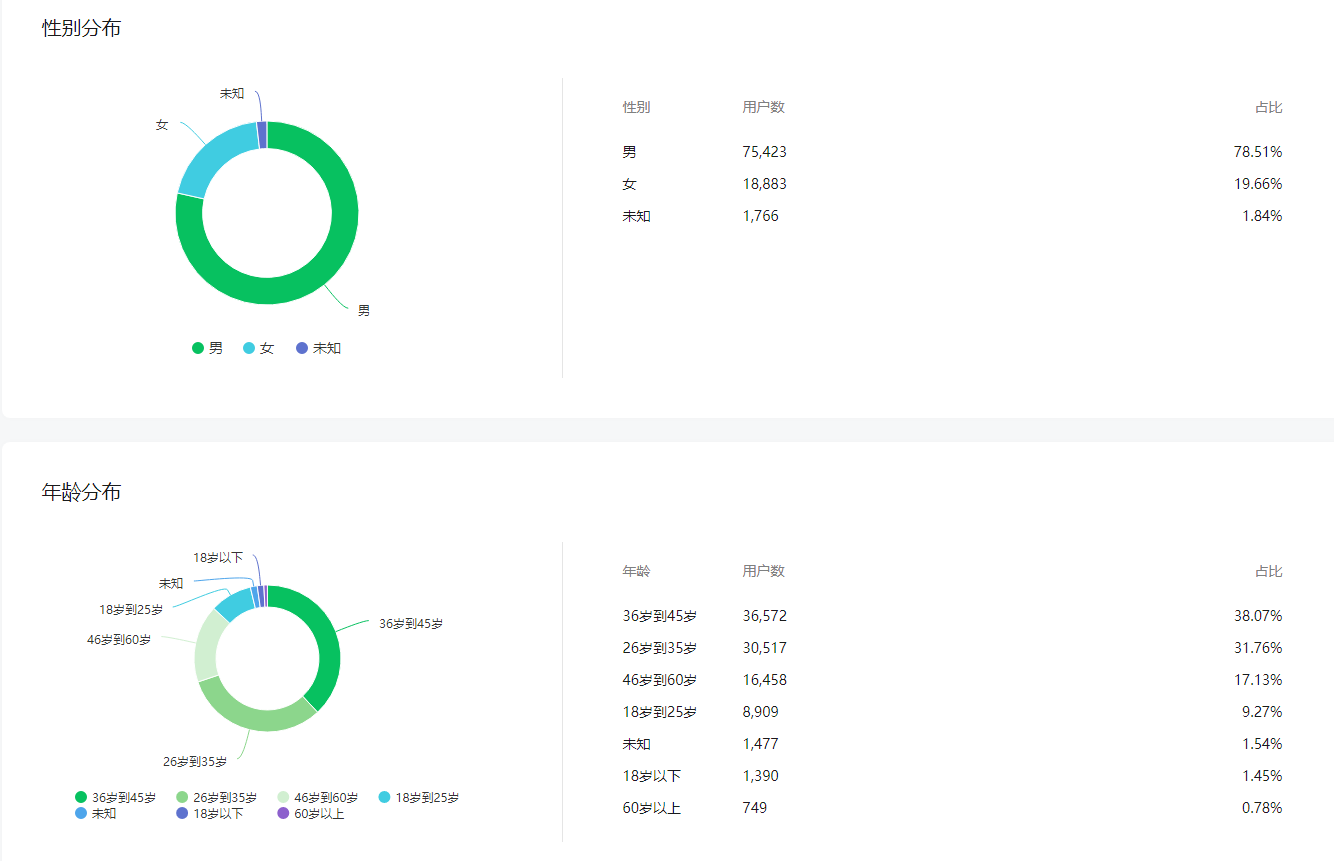Screen dimensions: 1334x861
Task: Toggle 36岁到45岁 legend entry below age chart
Action: point(116,798)
